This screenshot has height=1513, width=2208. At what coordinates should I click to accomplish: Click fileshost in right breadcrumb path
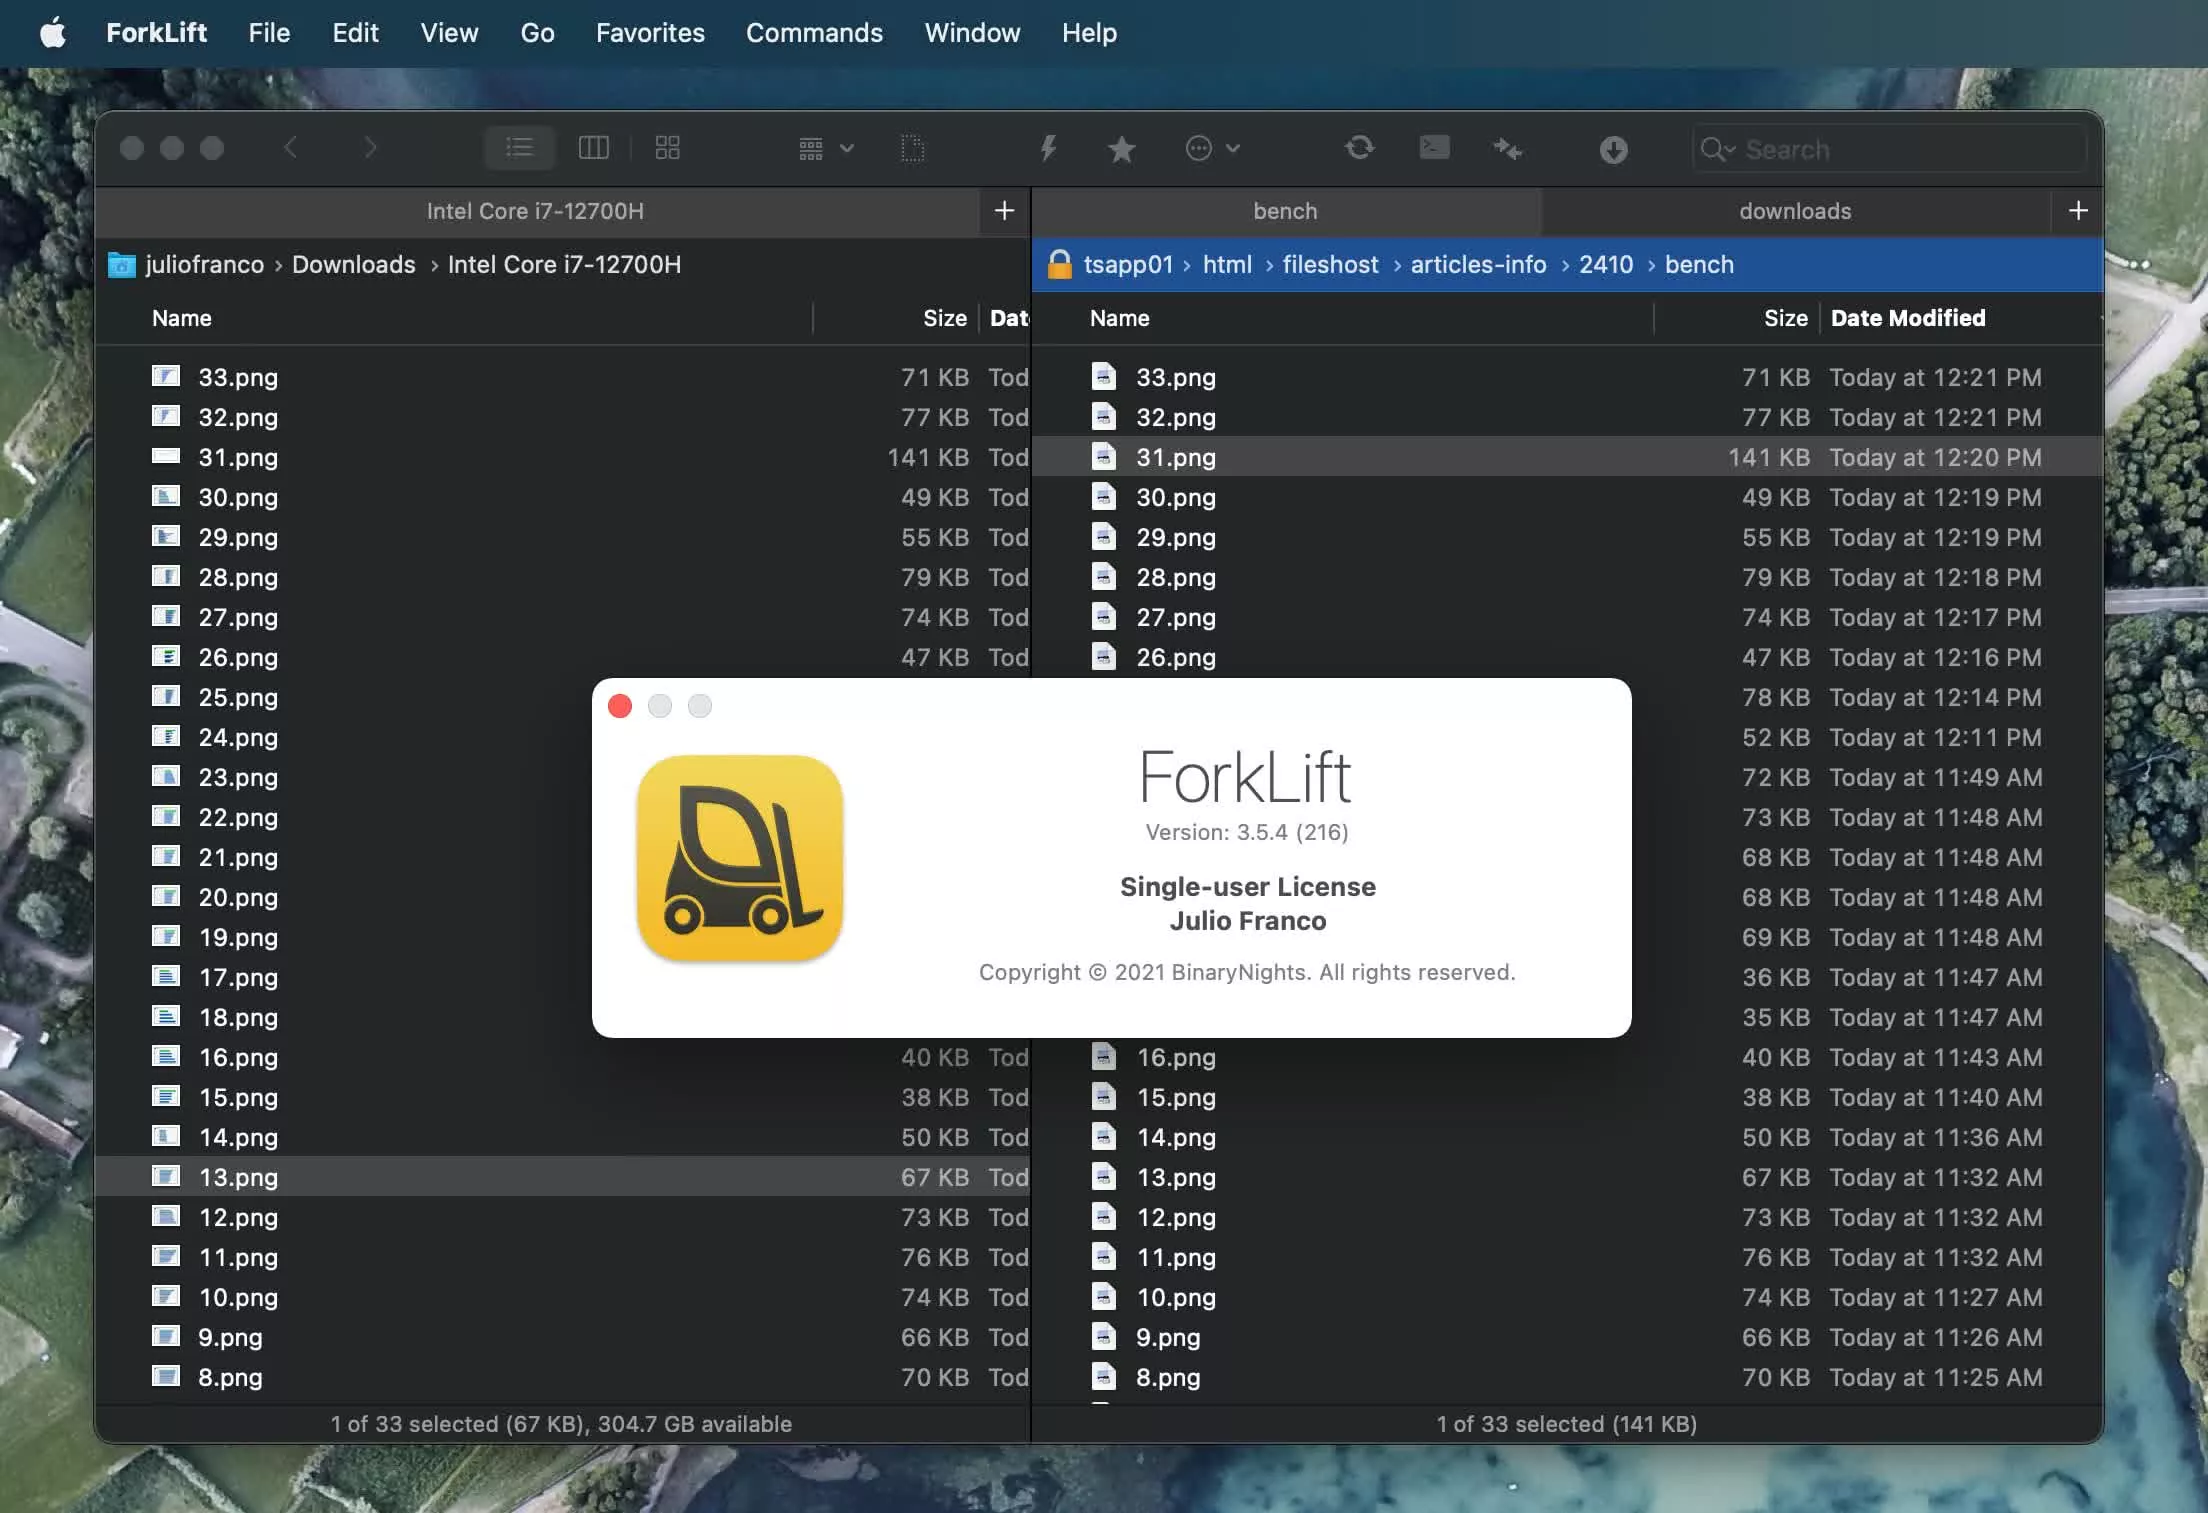pyautogui.click(x=1330, y=264)
